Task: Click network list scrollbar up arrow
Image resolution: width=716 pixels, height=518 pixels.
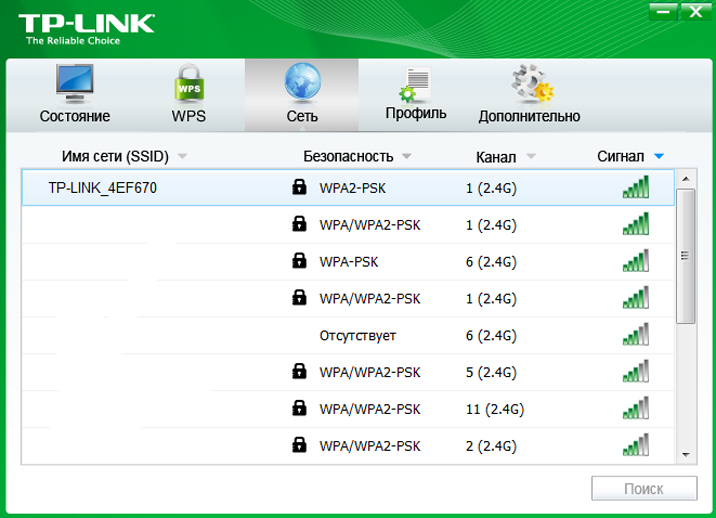Action: pyautogui.click(x=686, y=179)
